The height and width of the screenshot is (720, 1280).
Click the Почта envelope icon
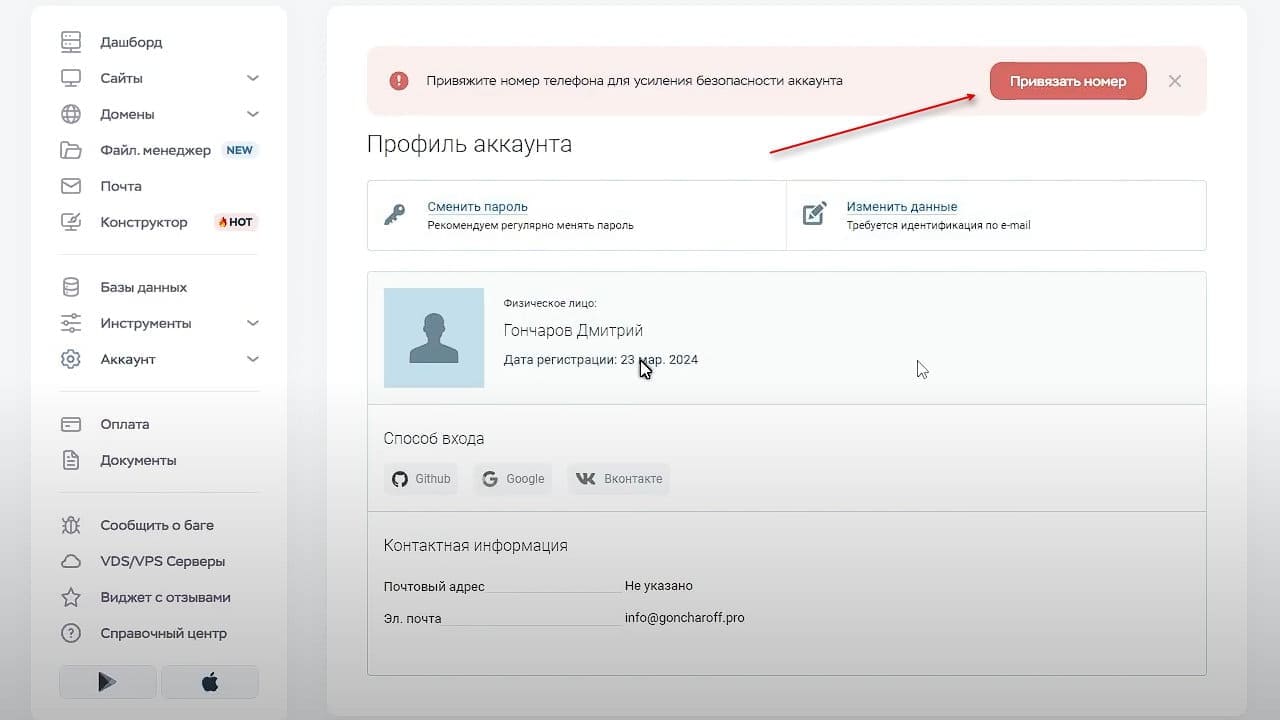[x=71, y=186]
